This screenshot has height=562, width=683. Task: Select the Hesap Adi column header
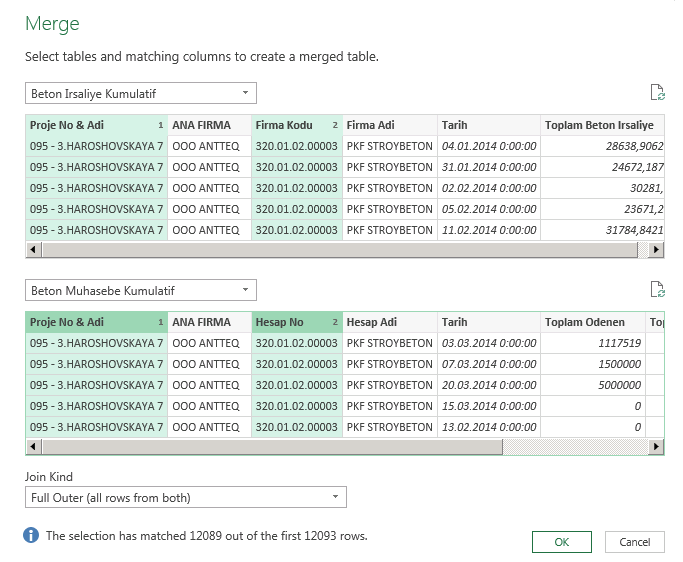(x=390, y=322)
